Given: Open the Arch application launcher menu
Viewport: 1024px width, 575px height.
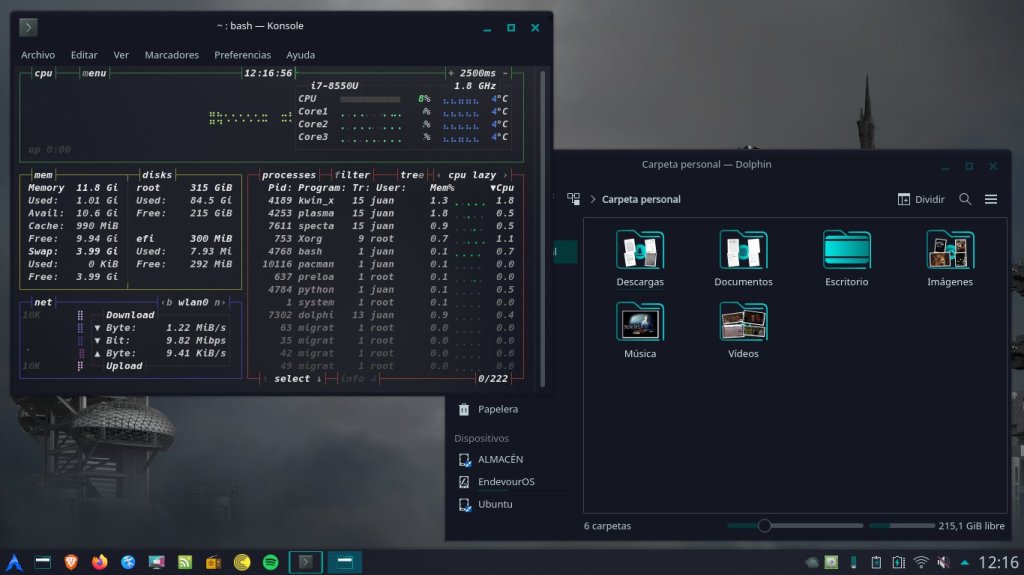Looking at the screenshot, I should click(x=14, y=563).
